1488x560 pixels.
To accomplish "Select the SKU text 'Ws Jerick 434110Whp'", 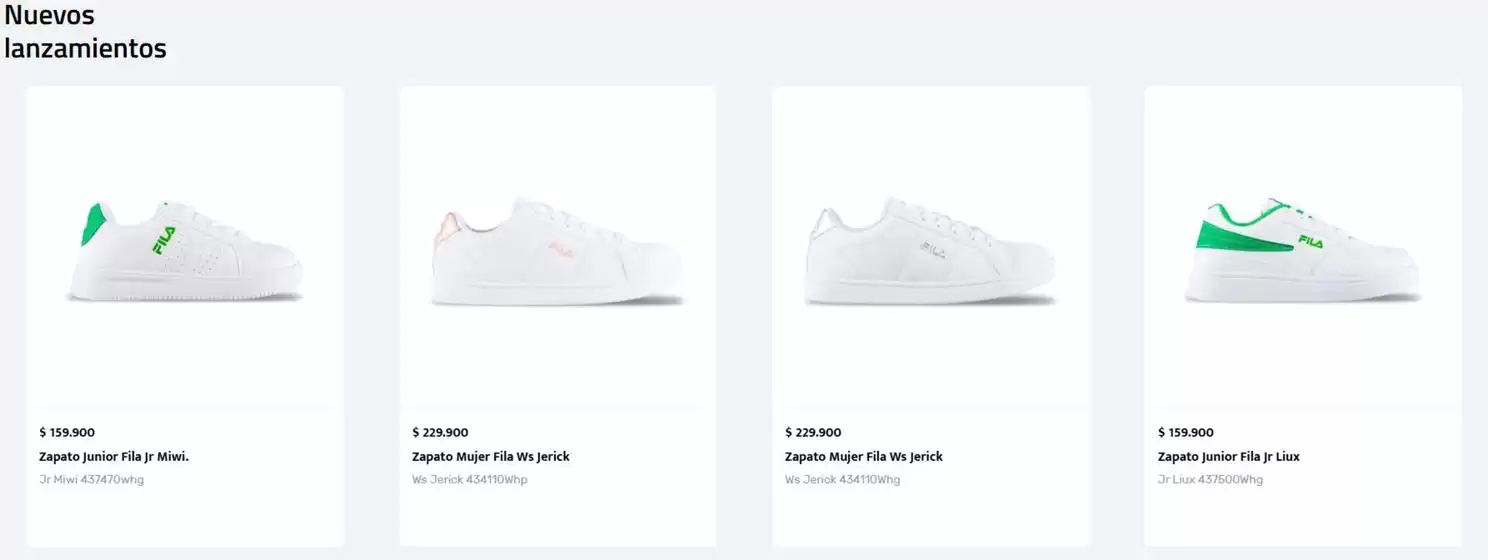I will (469, 480).
